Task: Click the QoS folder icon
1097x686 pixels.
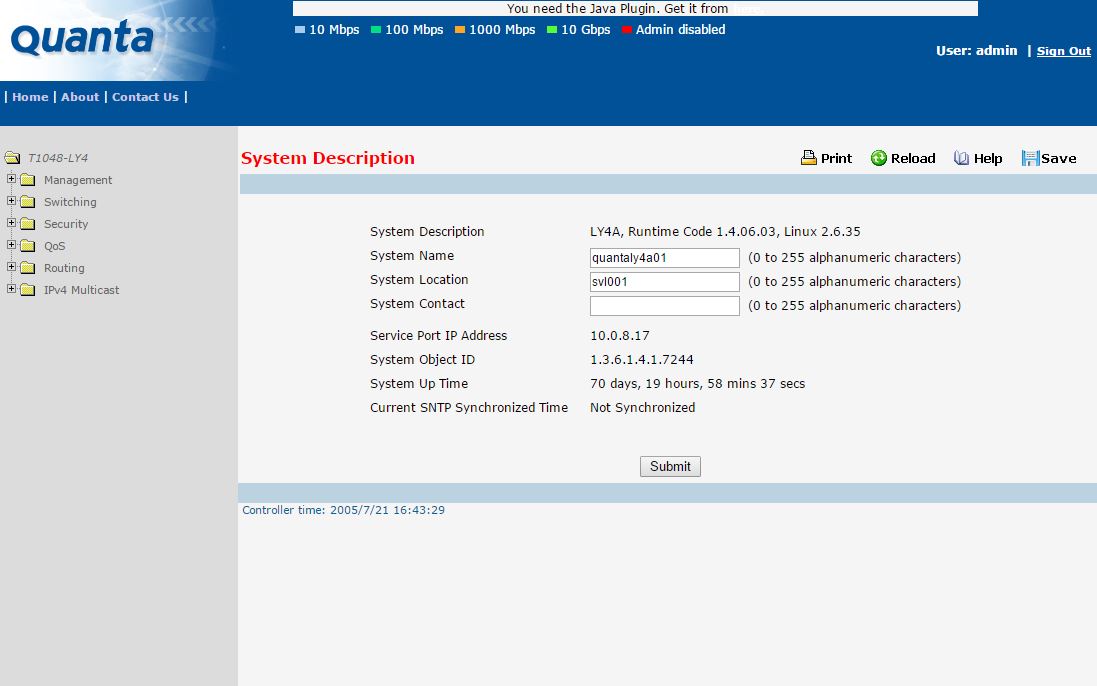Action: point(27,246)
